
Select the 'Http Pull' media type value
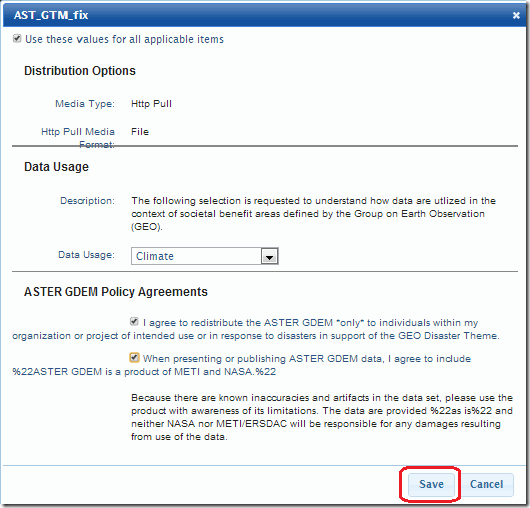[151, 103]
